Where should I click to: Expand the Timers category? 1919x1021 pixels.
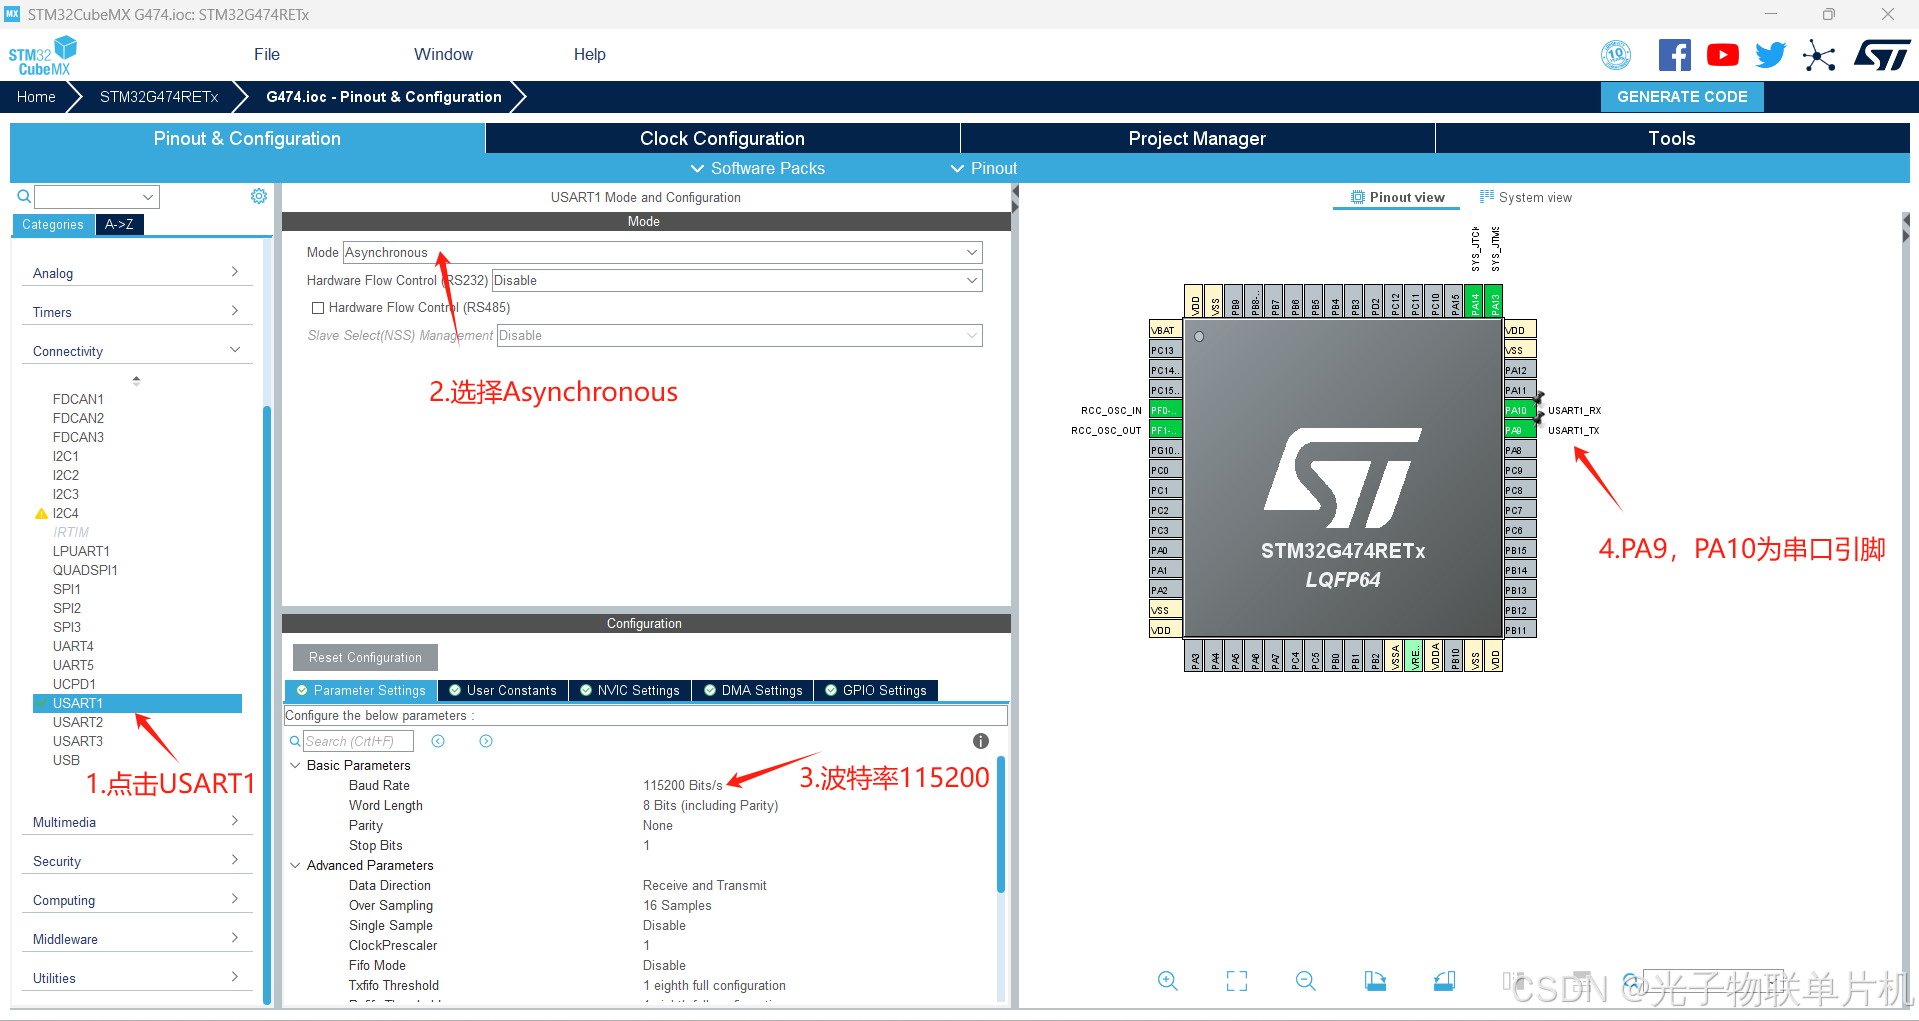(x=137, y=312)
